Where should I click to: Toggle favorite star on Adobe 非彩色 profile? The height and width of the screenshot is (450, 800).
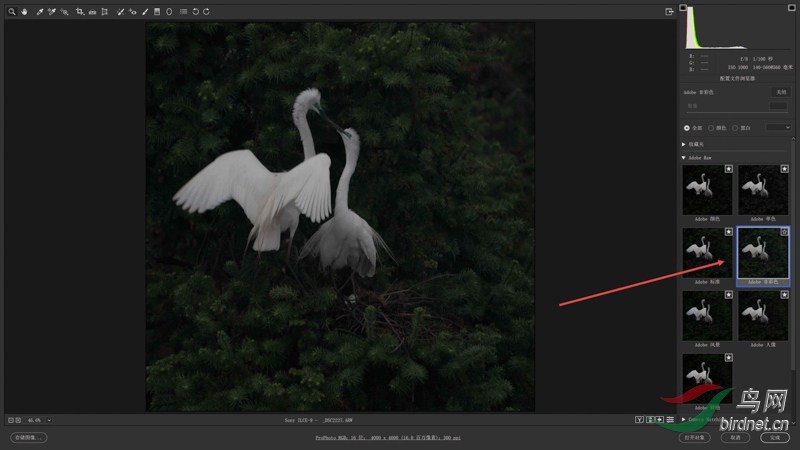tap(785, 232)
